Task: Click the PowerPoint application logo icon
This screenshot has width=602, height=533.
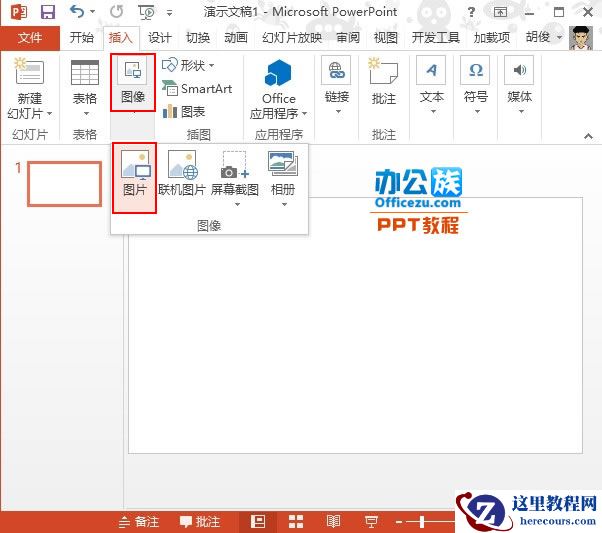Action: pos(19,12)
